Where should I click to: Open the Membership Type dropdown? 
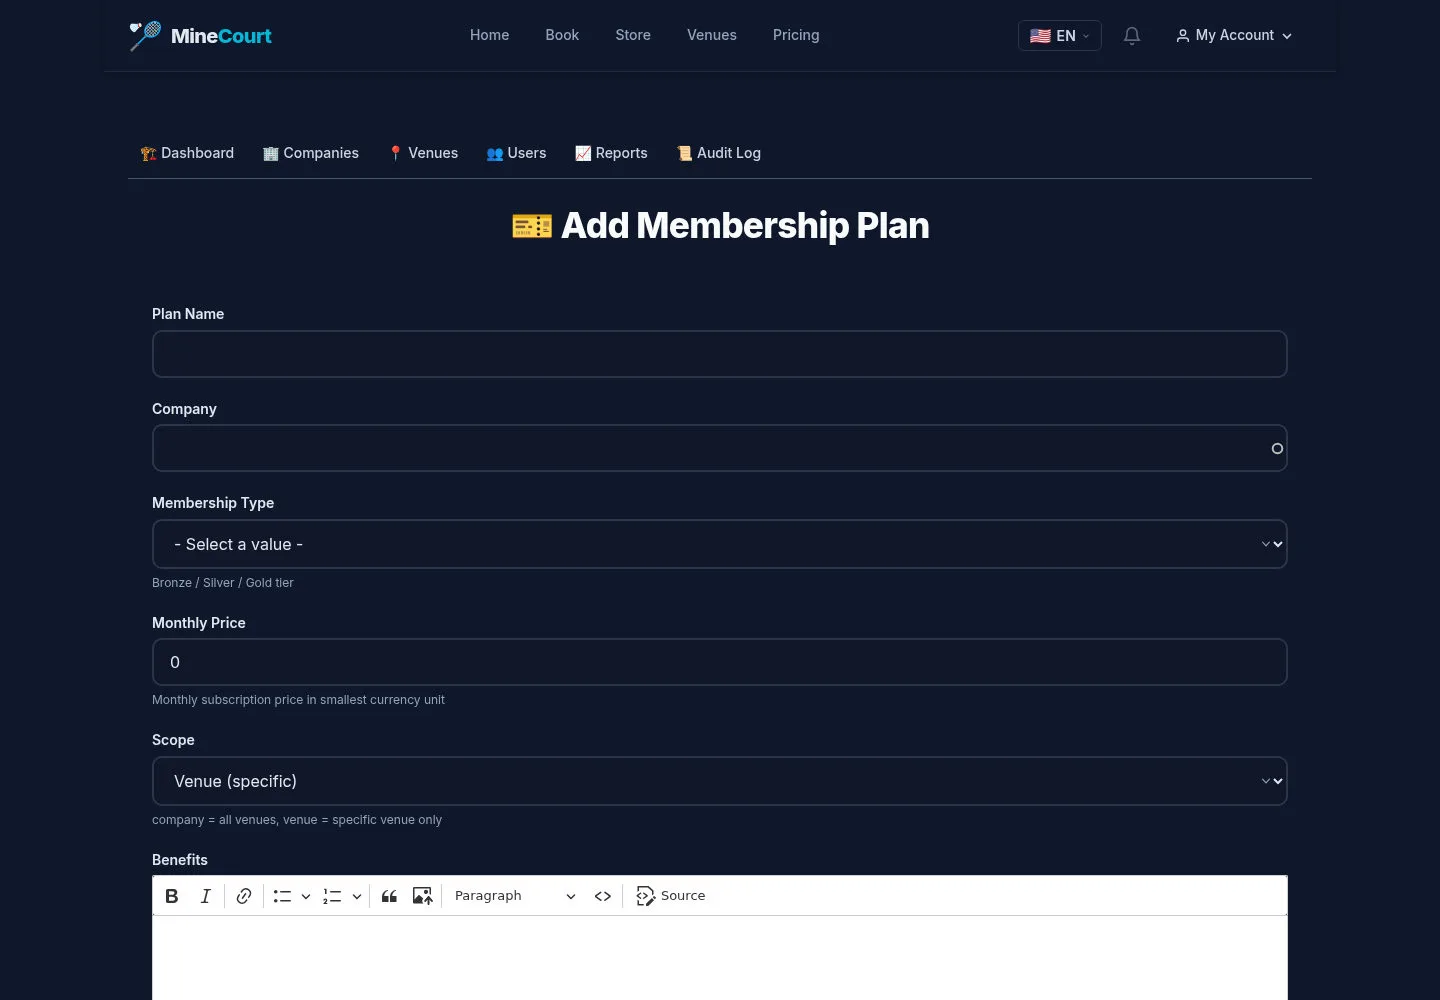tap(720, 544)
